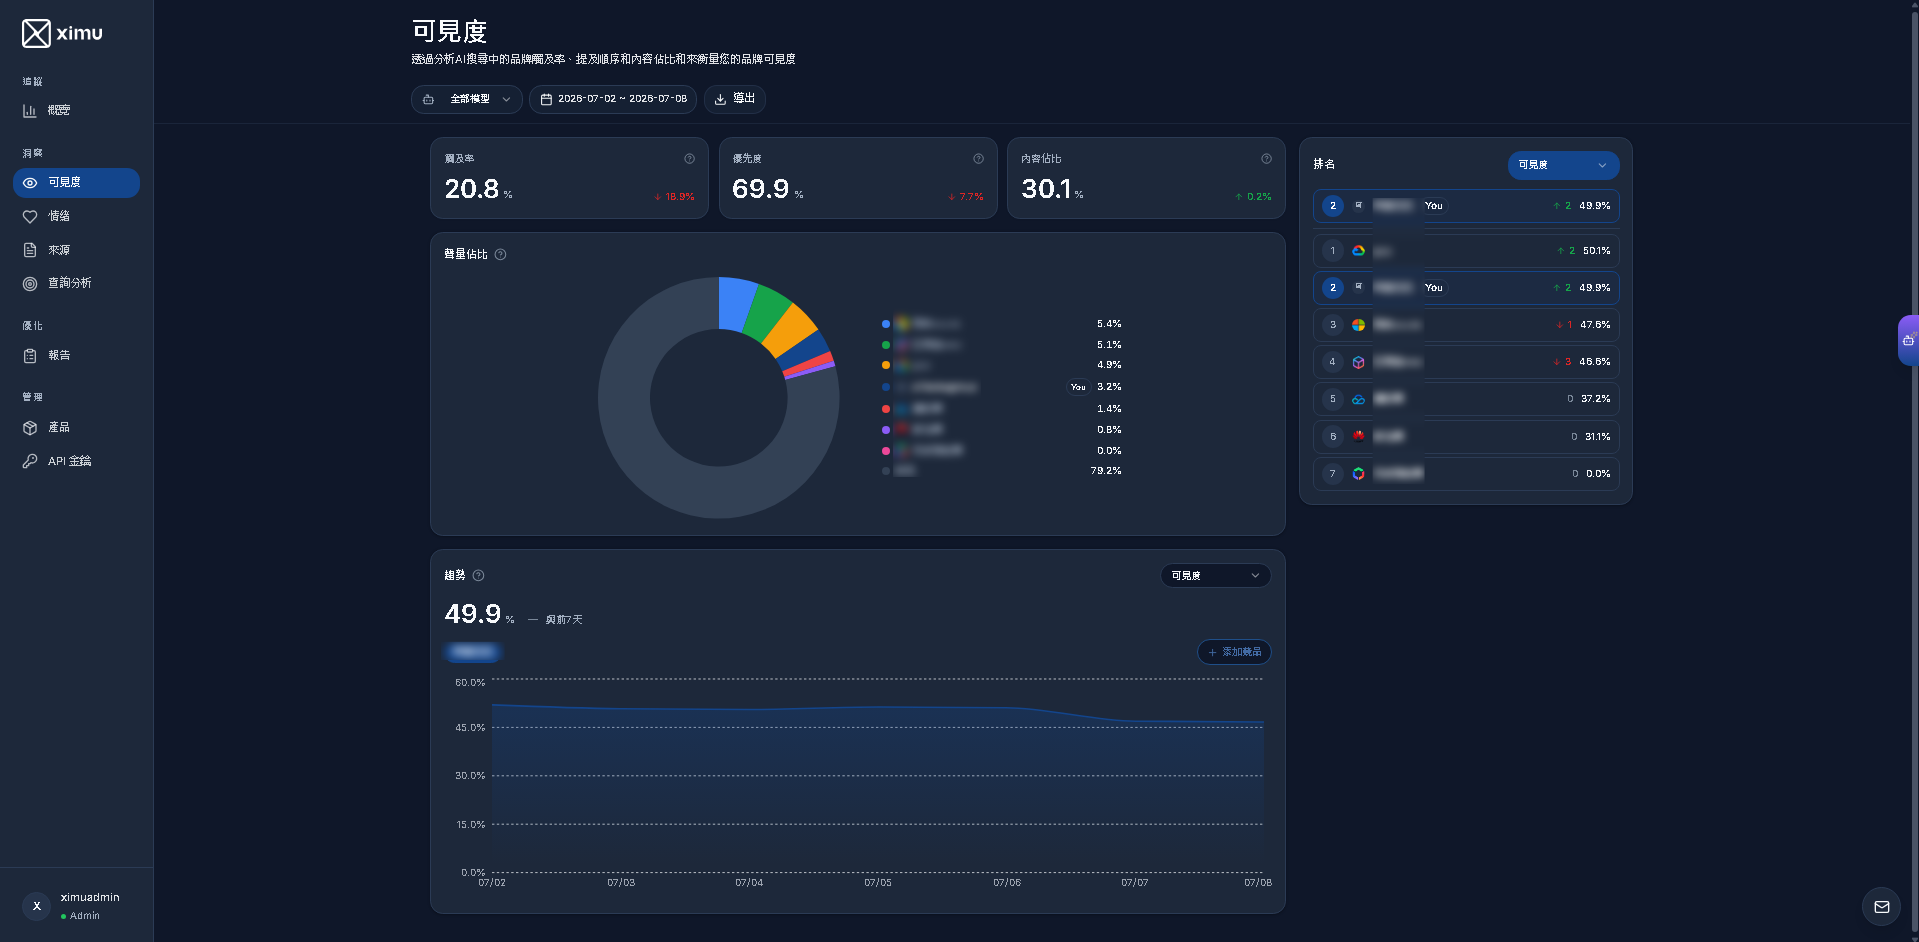Click the help icon beside 趨勢
This screenshot has width=1919, height=942.
(478, 575)
